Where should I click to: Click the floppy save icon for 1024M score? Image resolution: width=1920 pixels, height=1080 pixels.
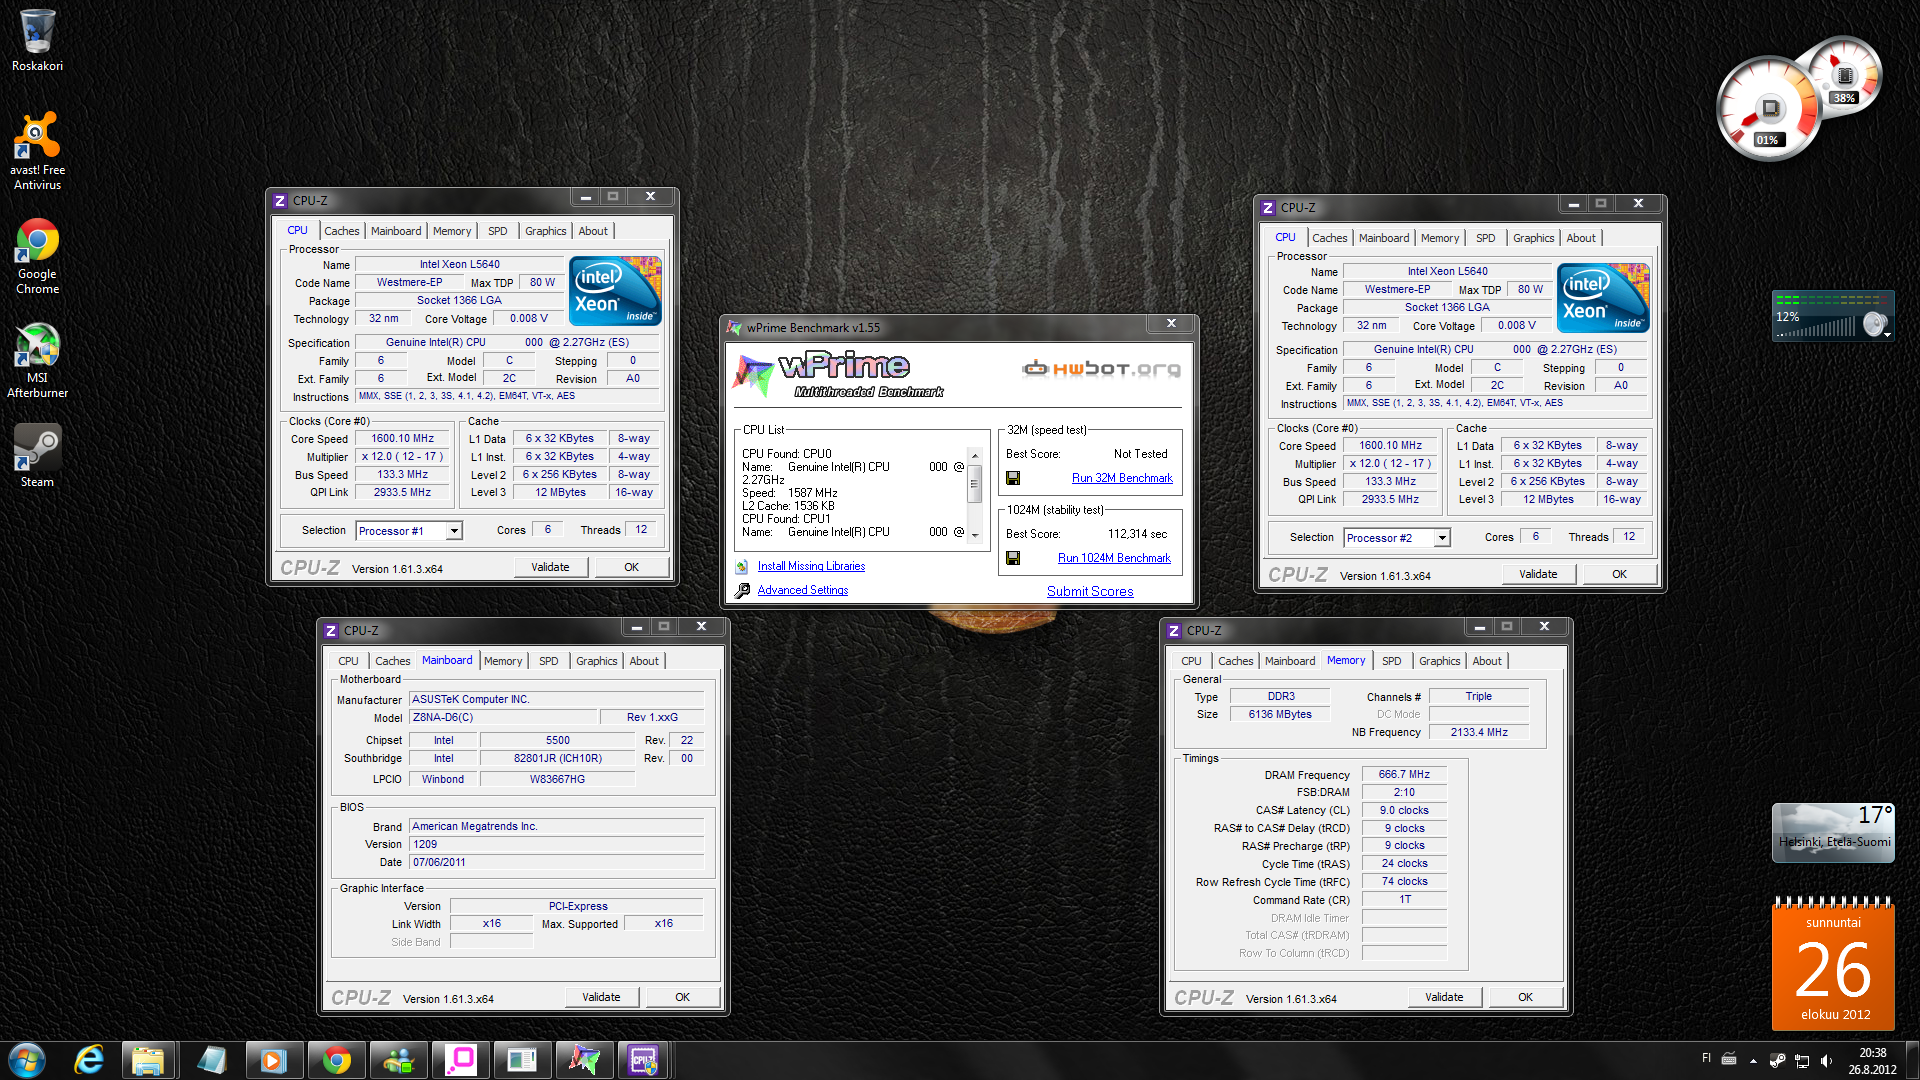tap(1013, 558)
